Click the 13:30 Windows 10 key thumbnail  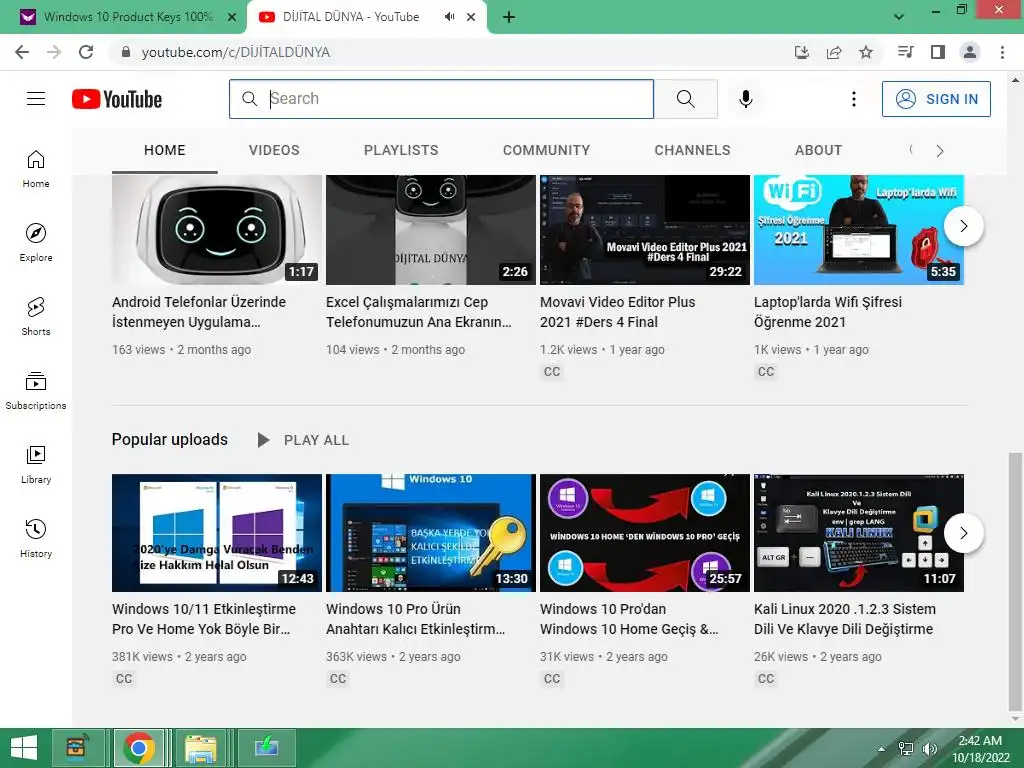[431, 533]
